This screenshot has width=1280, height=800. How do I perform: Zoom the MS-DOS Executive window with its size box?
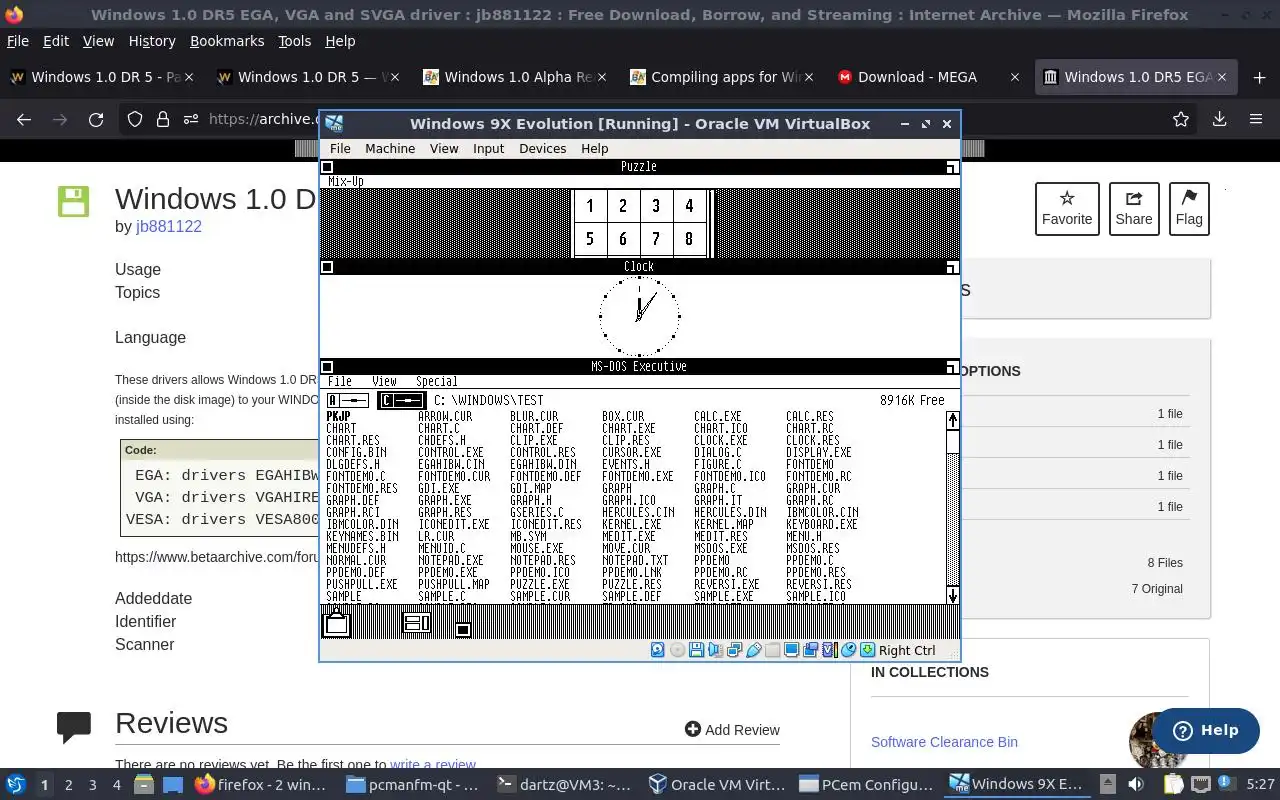tap(952, 367)
